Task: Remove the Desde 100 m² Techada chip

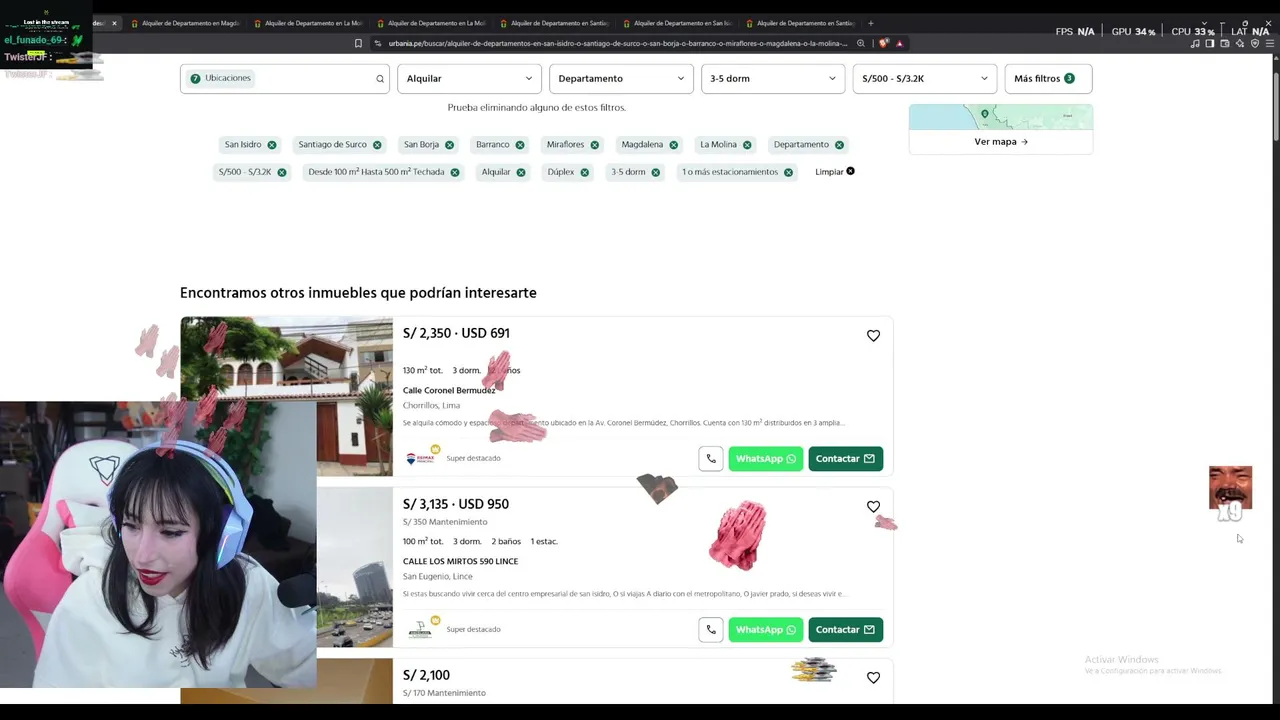Action: (x=455, y=172)
